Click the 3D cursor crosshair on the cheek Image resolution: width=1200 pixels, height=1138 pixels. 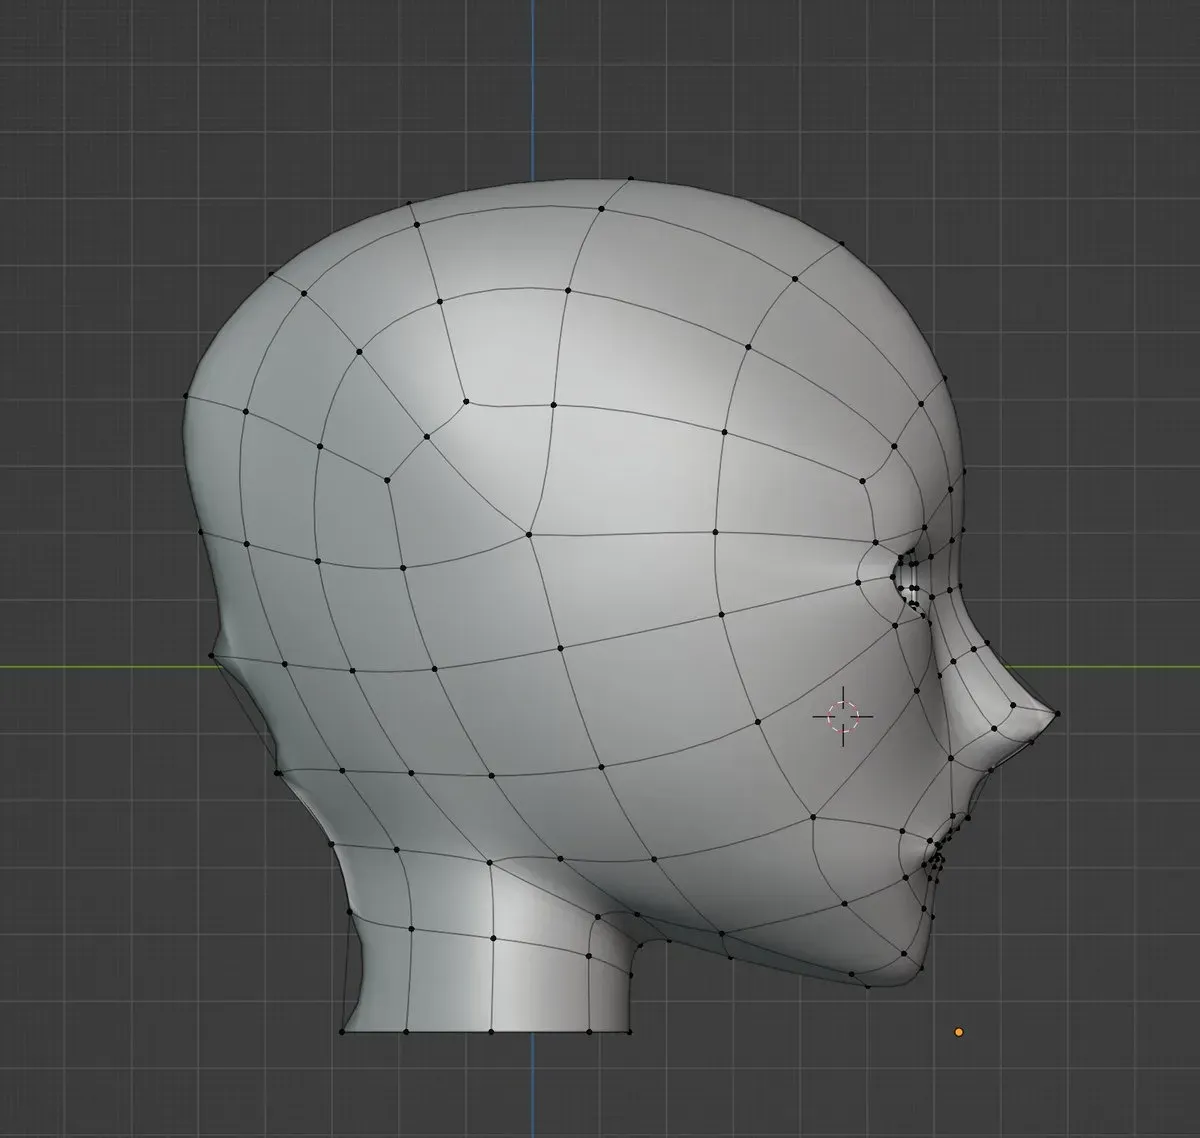843,716
